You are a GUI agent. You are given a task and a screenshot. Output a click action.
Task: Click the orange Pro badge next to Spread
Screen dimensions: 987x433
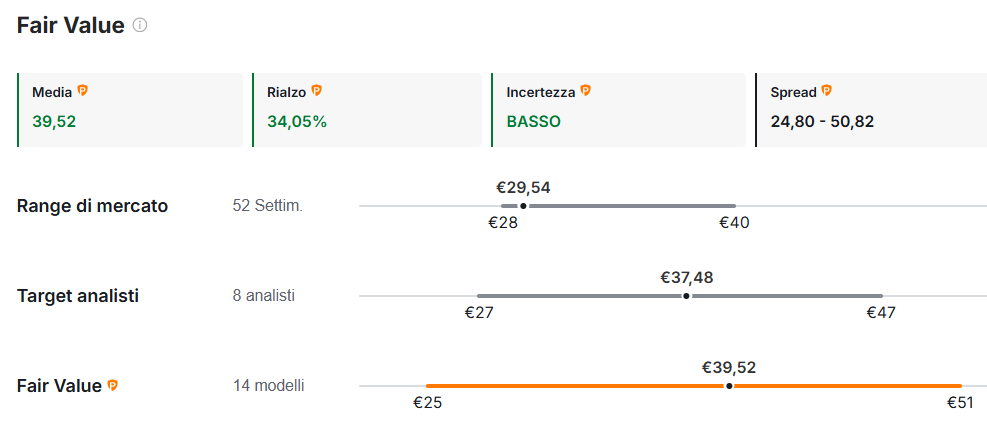[x=826, y=91]
